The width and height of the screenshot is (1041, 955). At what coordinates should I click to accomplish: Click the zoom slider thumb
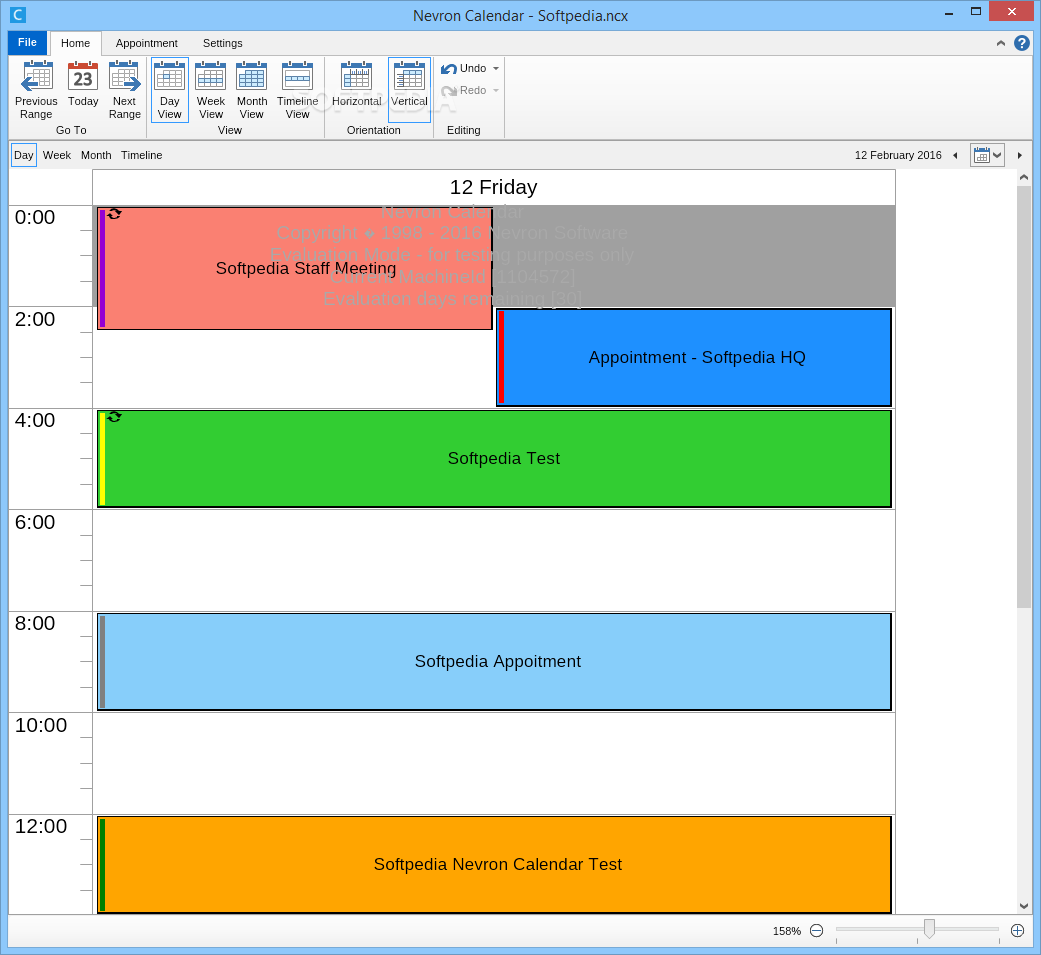[x=929, y=929]
